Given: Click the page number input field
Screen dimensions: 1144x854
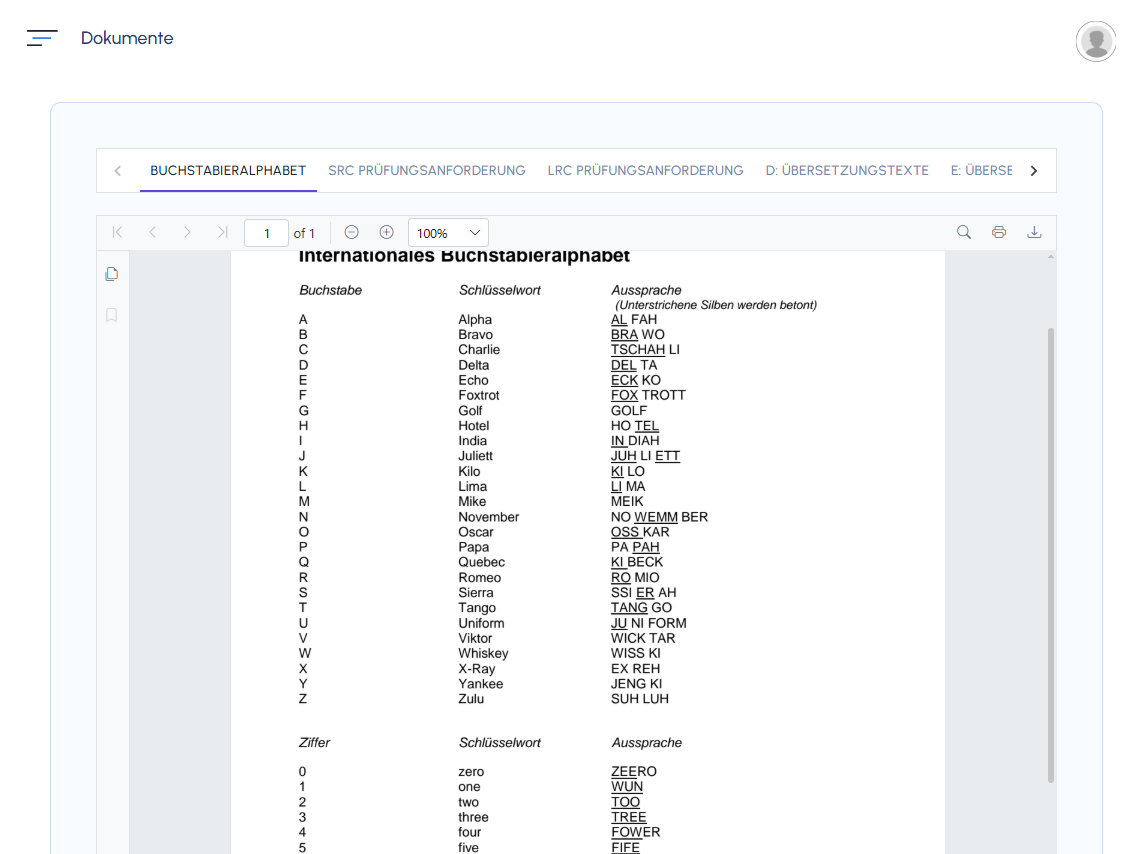Looking at the screenshot, I should 266,233.
